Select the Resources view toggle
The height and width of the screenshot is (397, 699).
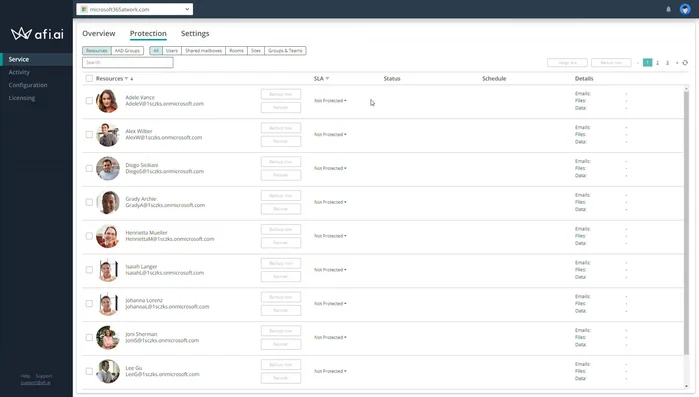pos(97,51)
